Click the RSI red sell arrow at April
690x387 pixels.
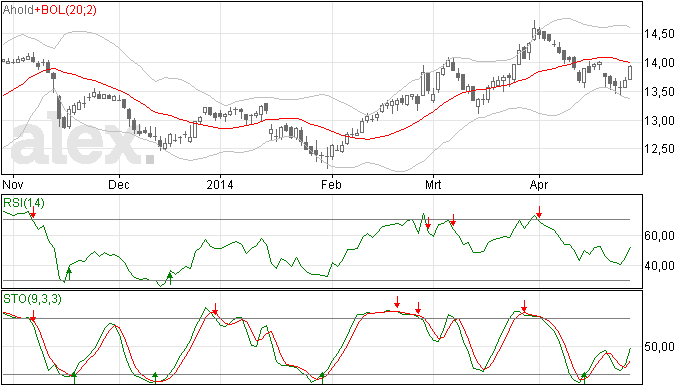point(539,211)
